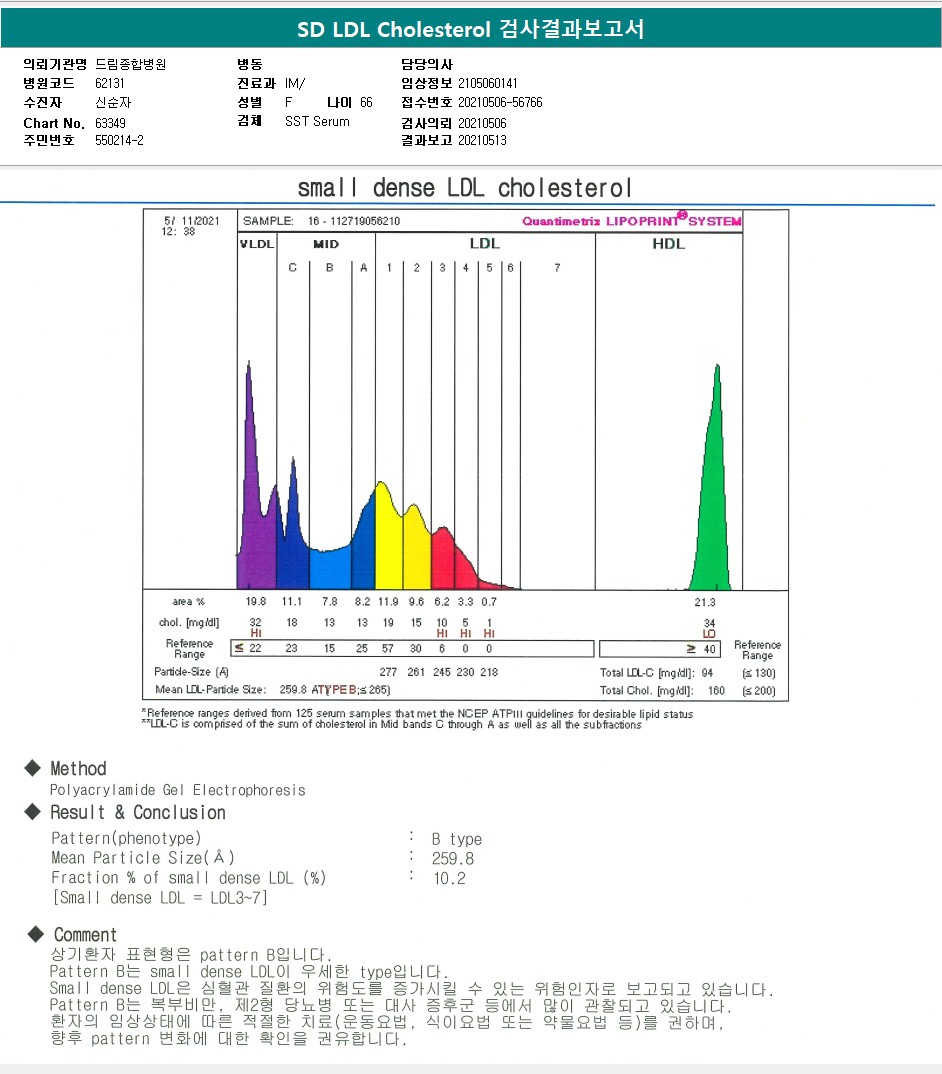Click the 'Method' section heading
The height and width of the screenshot is (1074, 942).
[78, 769]
